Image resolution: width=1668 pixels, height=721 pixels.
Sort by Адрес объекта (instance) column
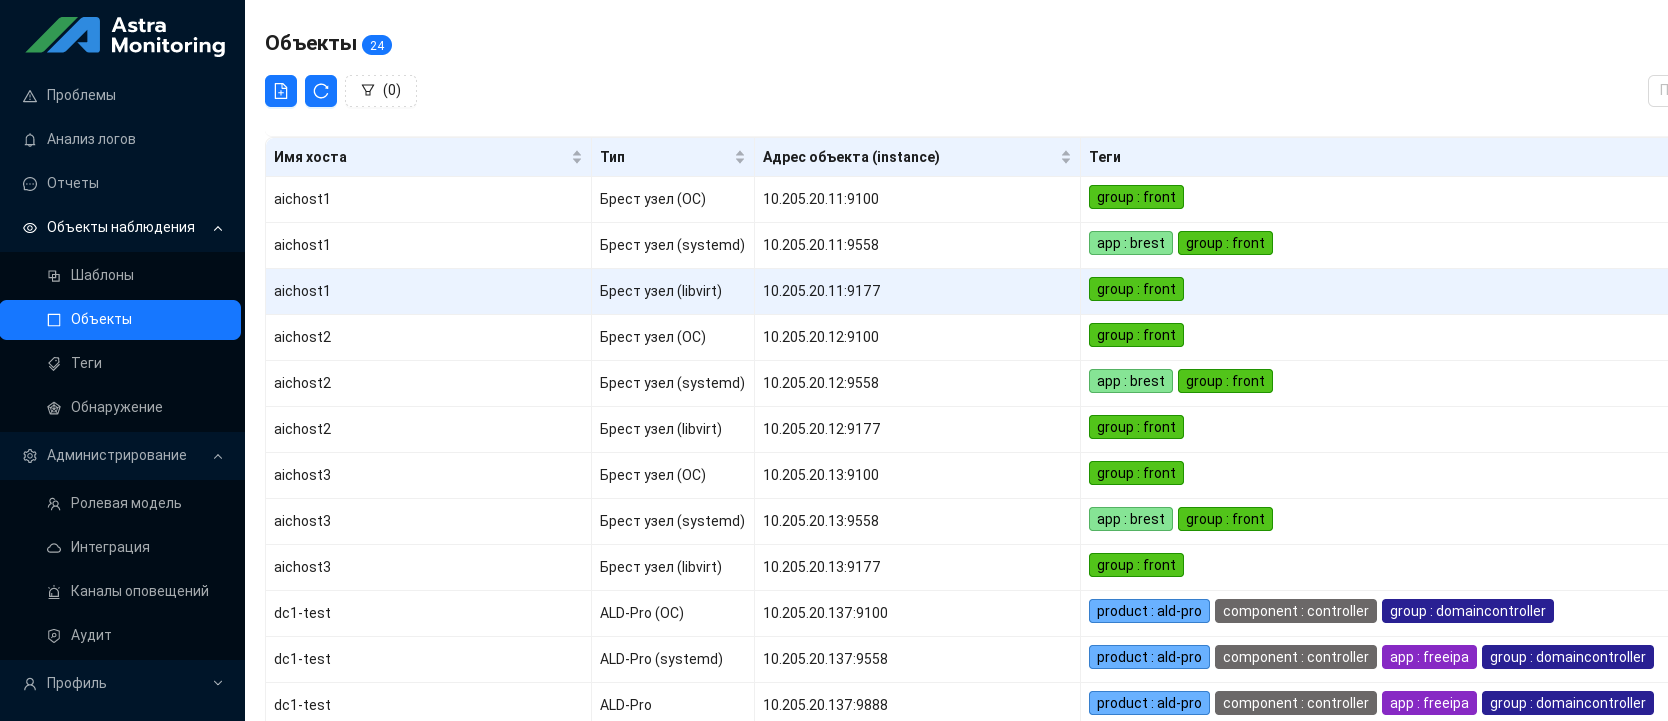(1065, 157)
